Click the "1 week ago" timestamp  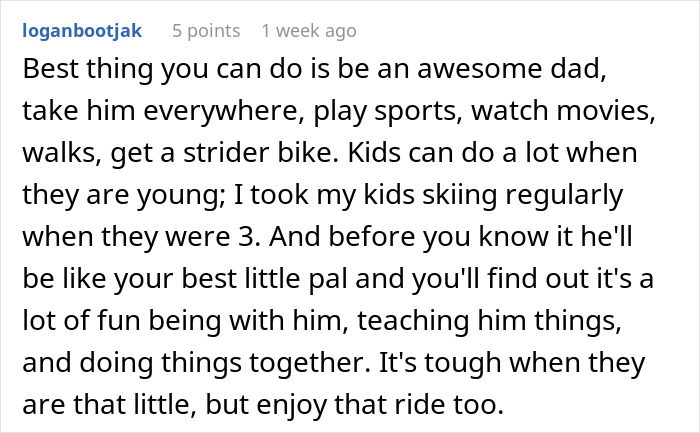point(308,31)
